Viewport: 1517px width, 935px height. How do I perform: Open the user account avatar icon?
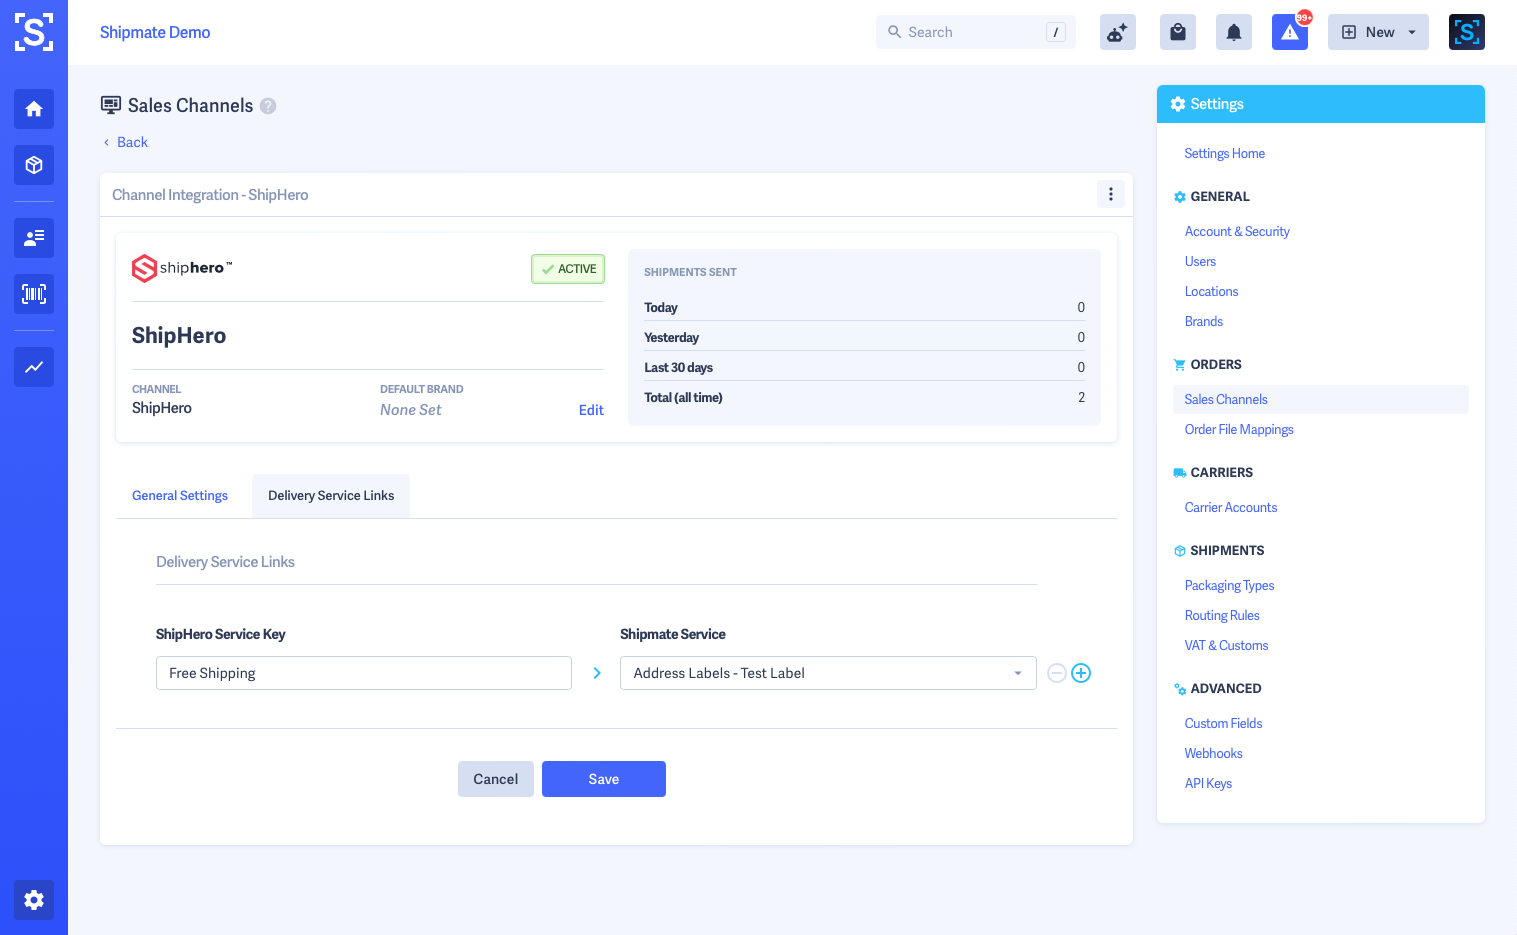coord(1467,32)
